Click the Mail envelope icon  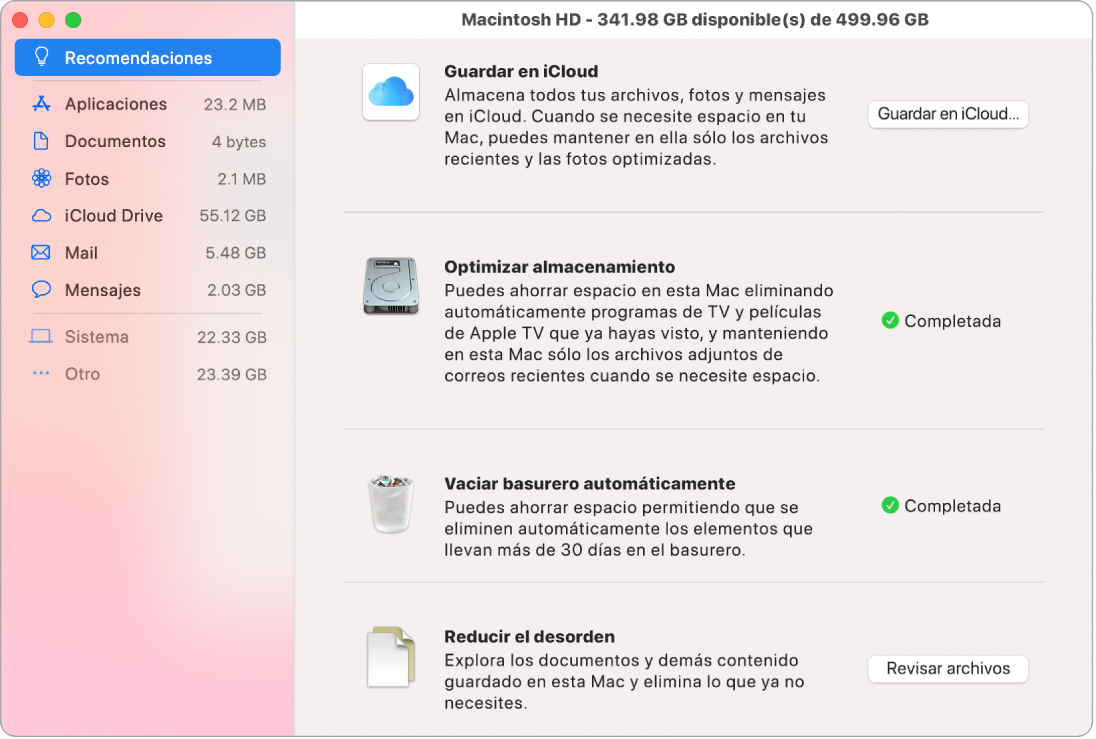tap(40, 252)
